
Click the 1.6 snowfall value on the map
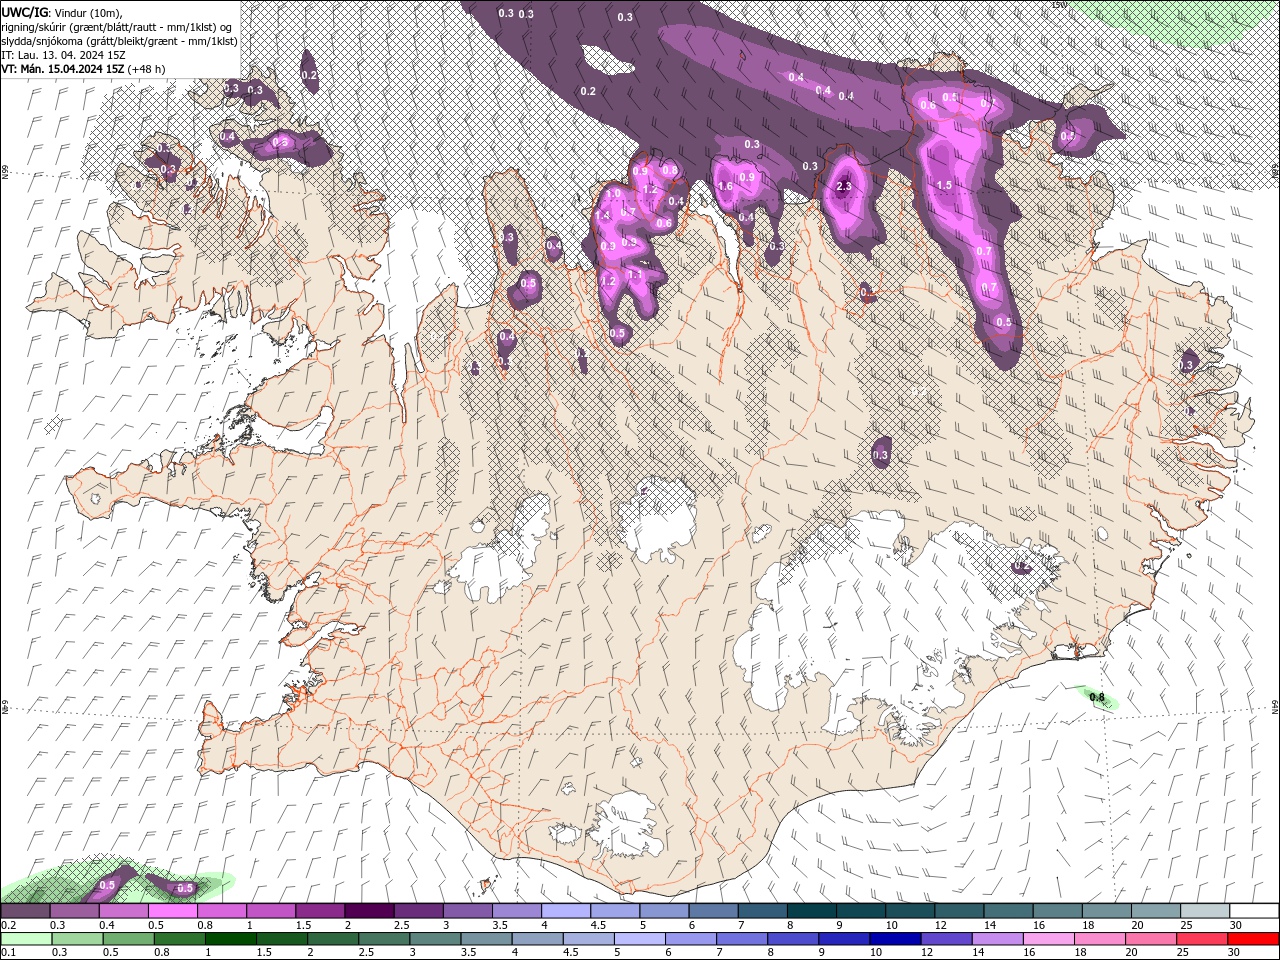[x=726, y=186]
